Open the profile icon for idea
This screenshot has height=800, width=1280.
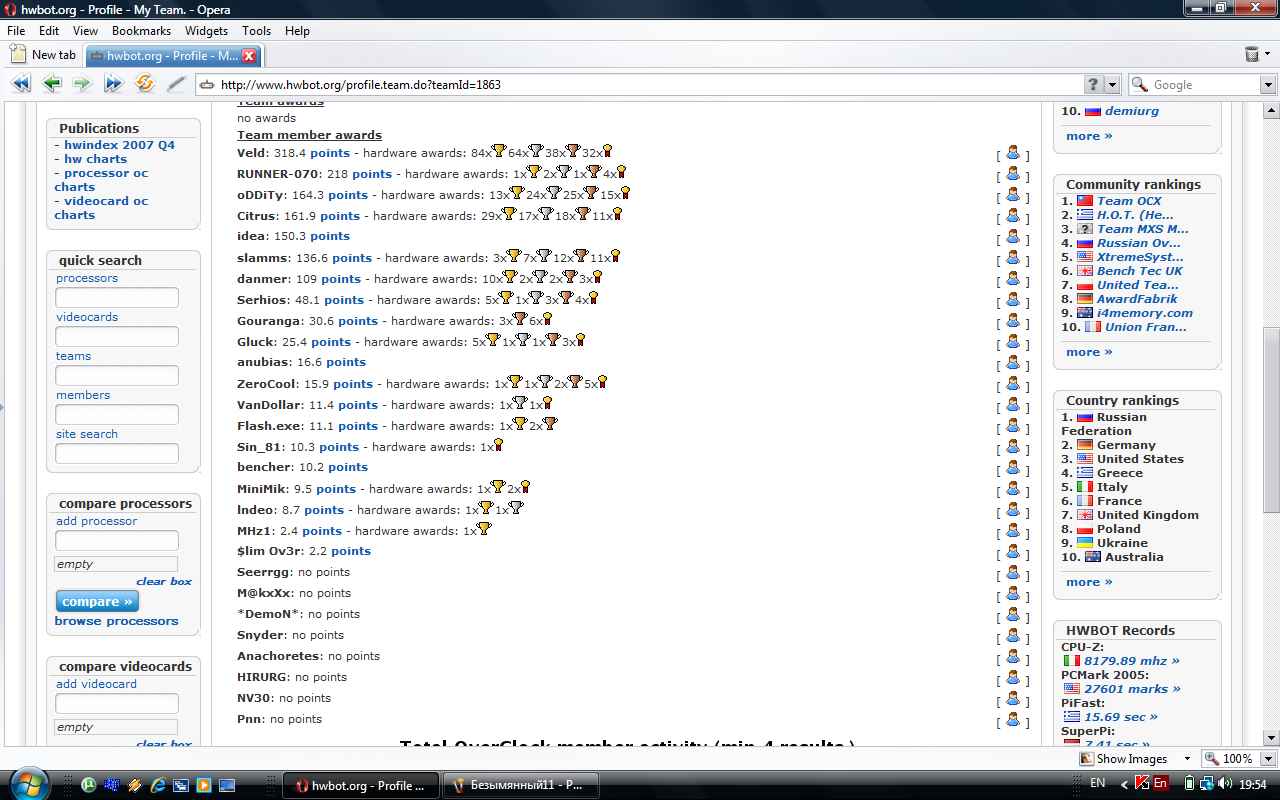(1013, 237)
